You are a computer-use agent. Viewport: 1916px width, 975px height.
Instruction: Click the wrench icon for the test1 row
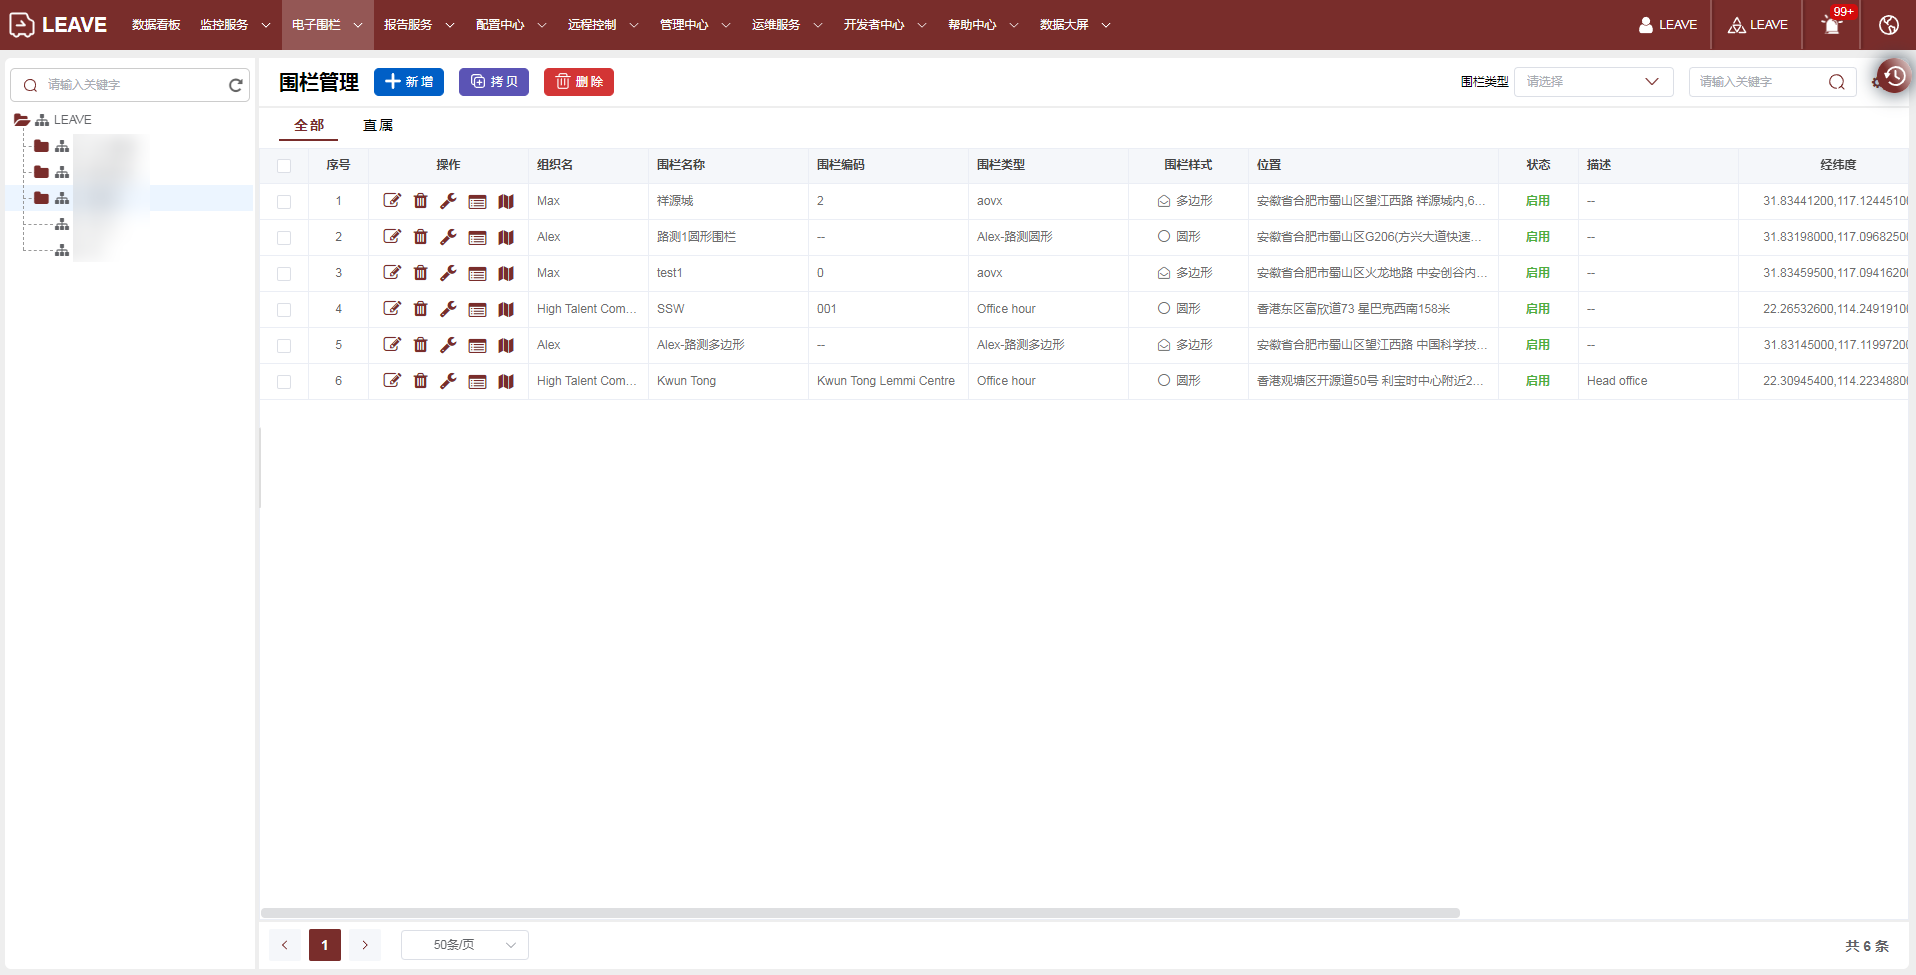click(x=448, y=273)
